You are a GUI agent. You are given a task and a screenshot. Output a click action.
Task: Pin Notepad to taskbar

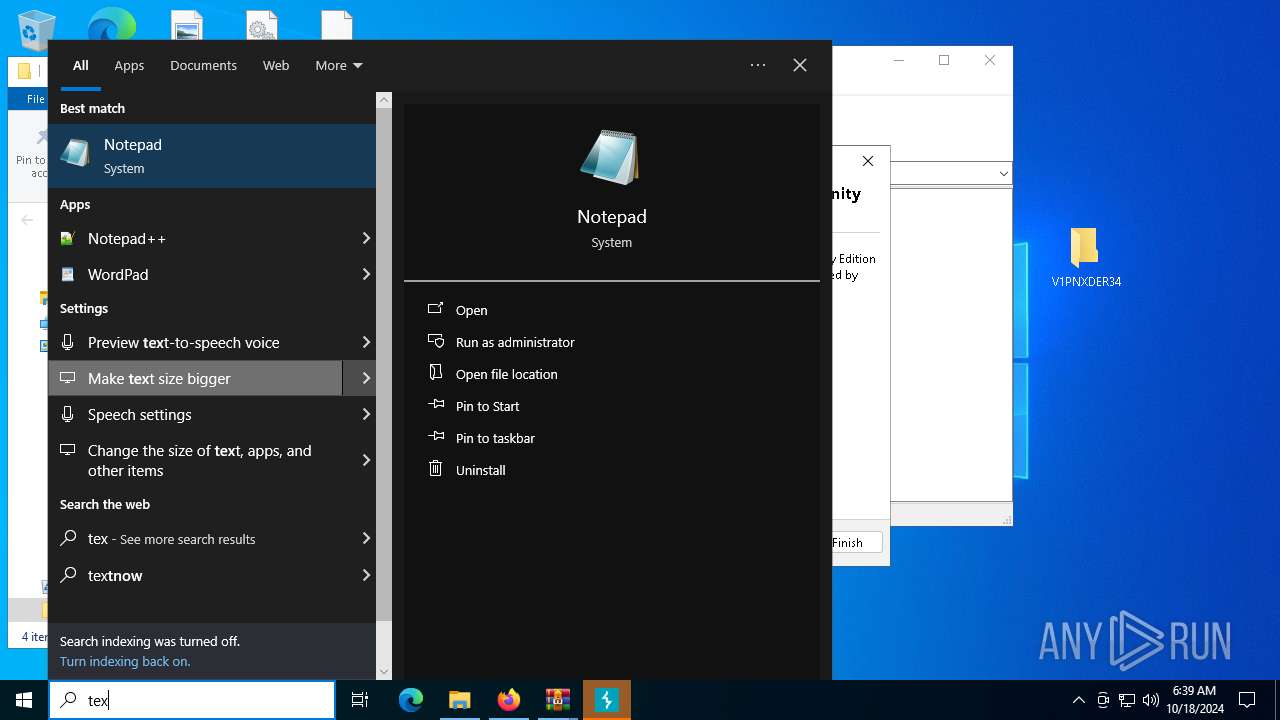[495, 438]
